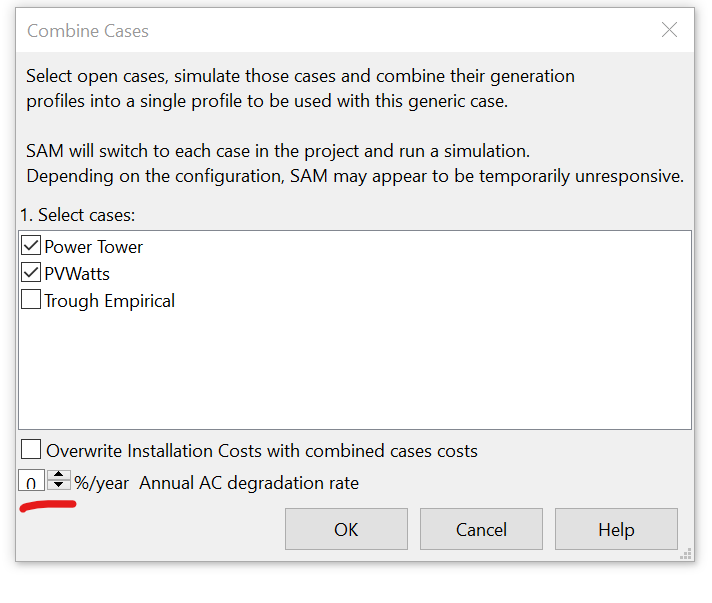Confirm with the OK button
The width and height of the screenshot is (712, 603).
pos(346,529)
